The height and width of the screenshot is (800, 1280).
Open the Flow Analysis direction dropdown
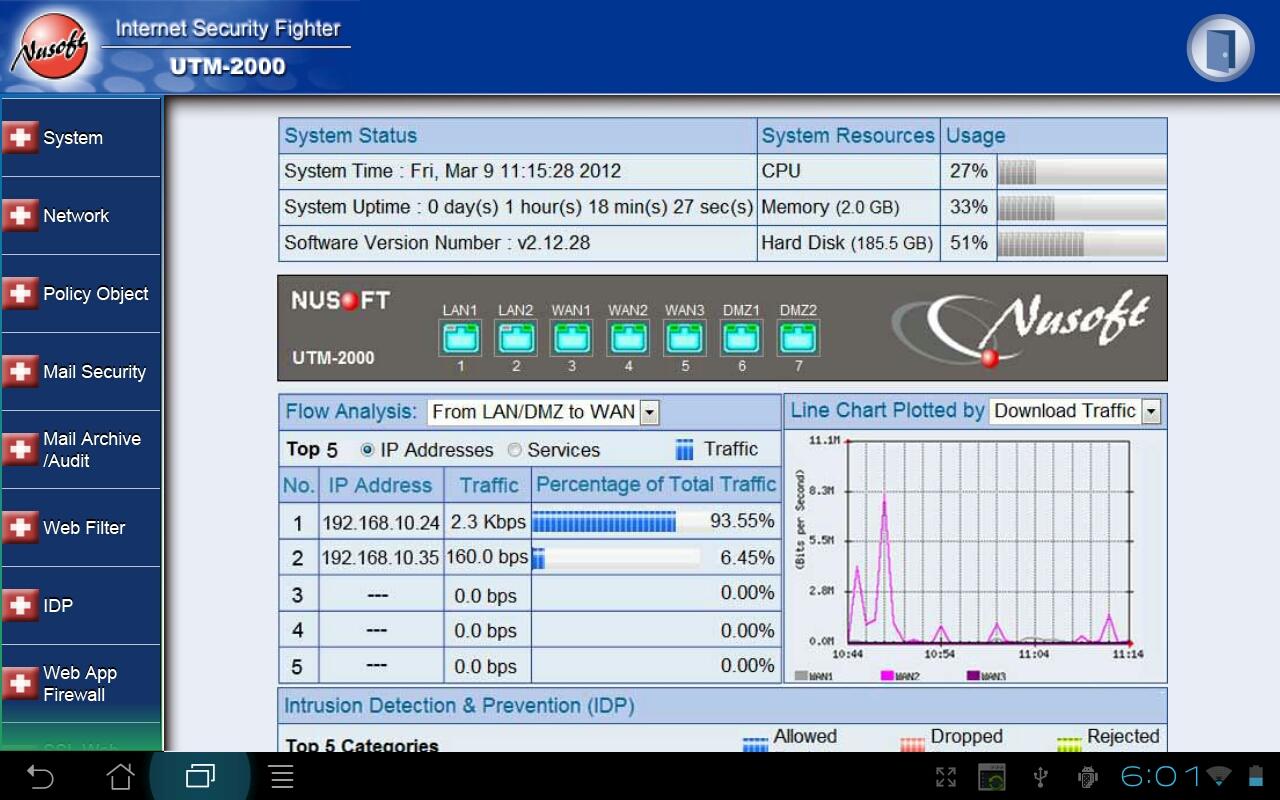[543, 411]
